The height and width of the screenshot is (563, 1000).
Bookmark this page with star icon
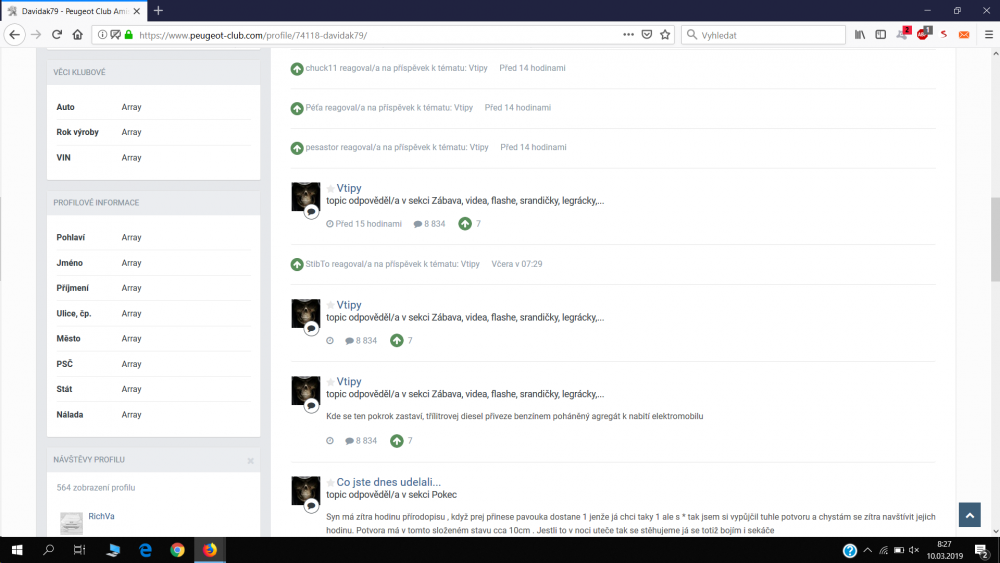point(665,35)
